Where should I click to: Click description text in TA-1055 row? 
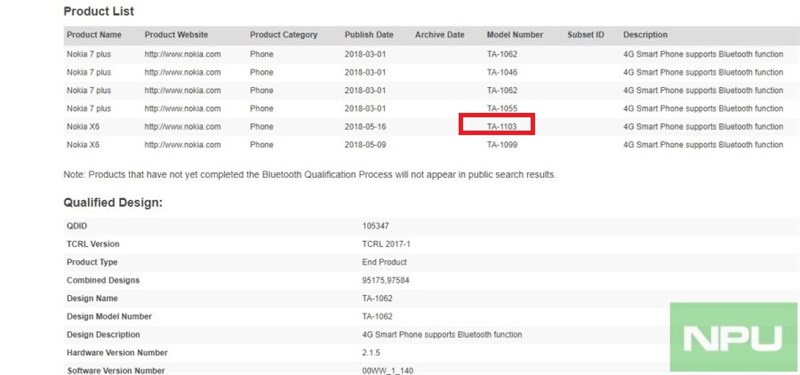[703, 109]
